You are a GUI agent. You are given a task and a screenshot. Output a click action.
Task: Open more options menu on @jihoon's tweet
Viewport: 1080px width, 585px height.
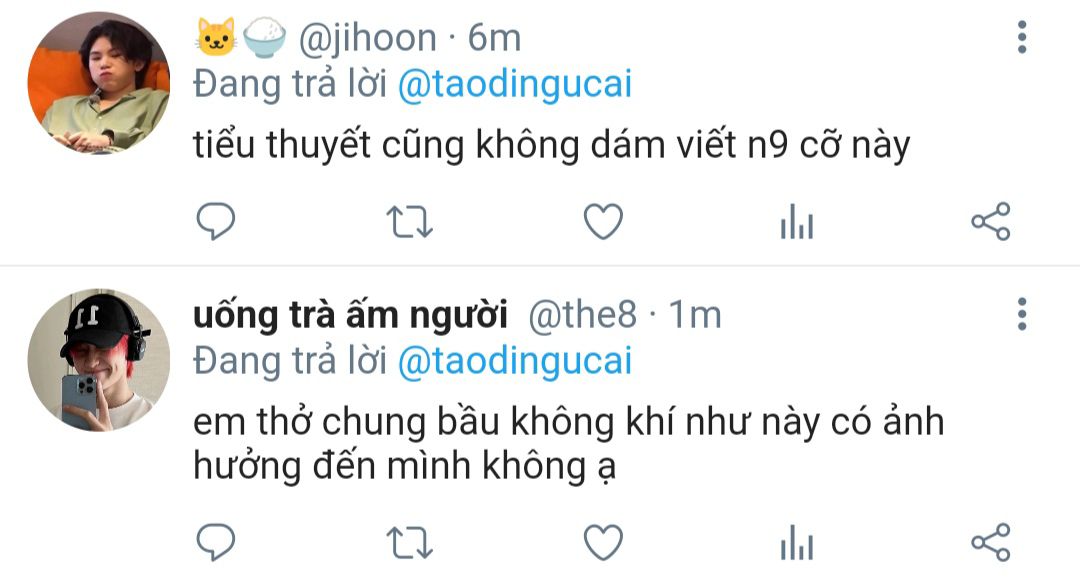(x=1022, y=37)
